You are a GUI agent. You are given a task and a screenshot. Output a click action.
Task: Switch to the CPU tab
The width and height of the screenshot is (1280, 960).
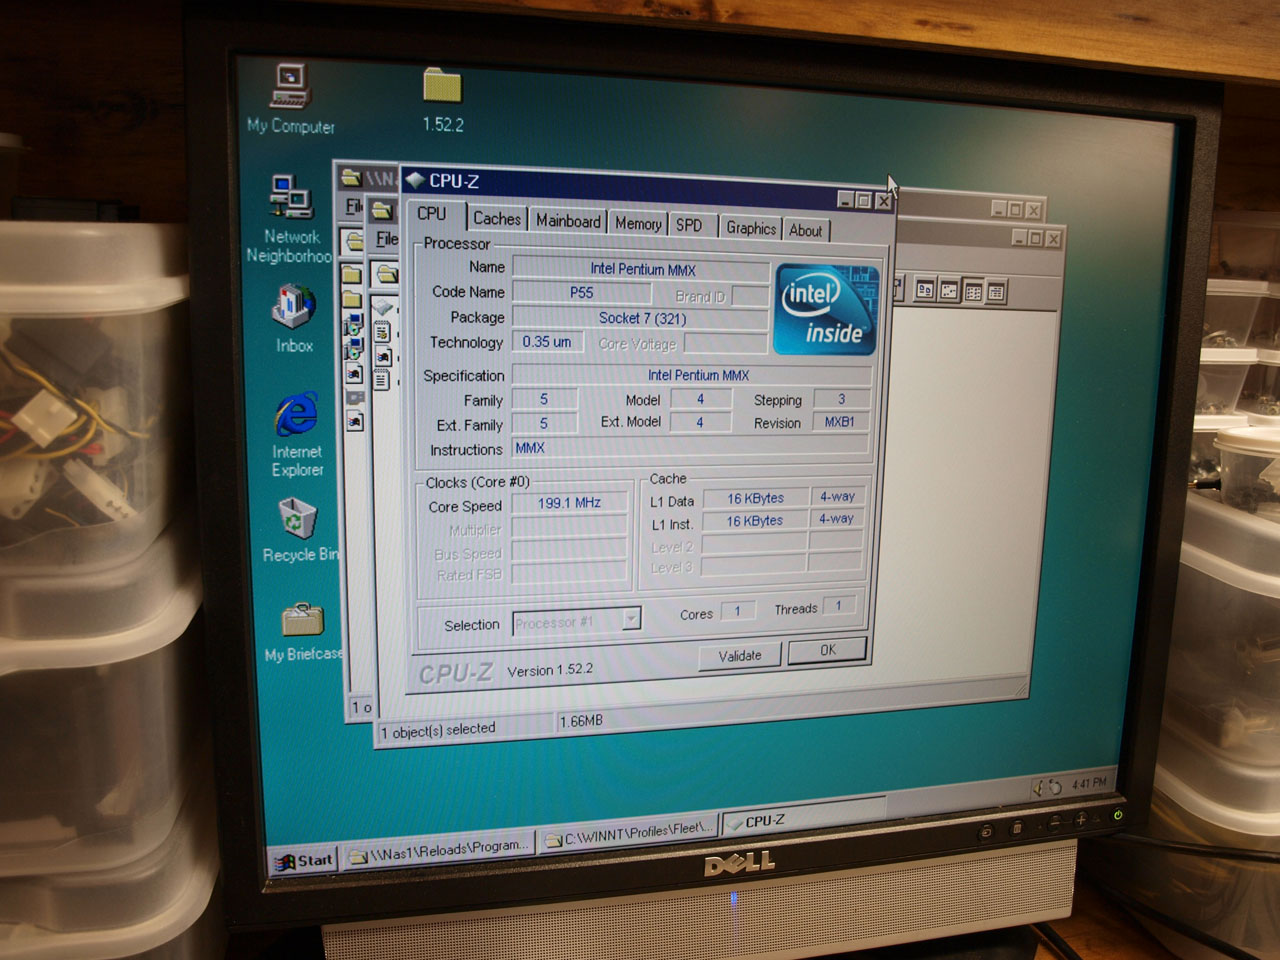pos(432,213)
